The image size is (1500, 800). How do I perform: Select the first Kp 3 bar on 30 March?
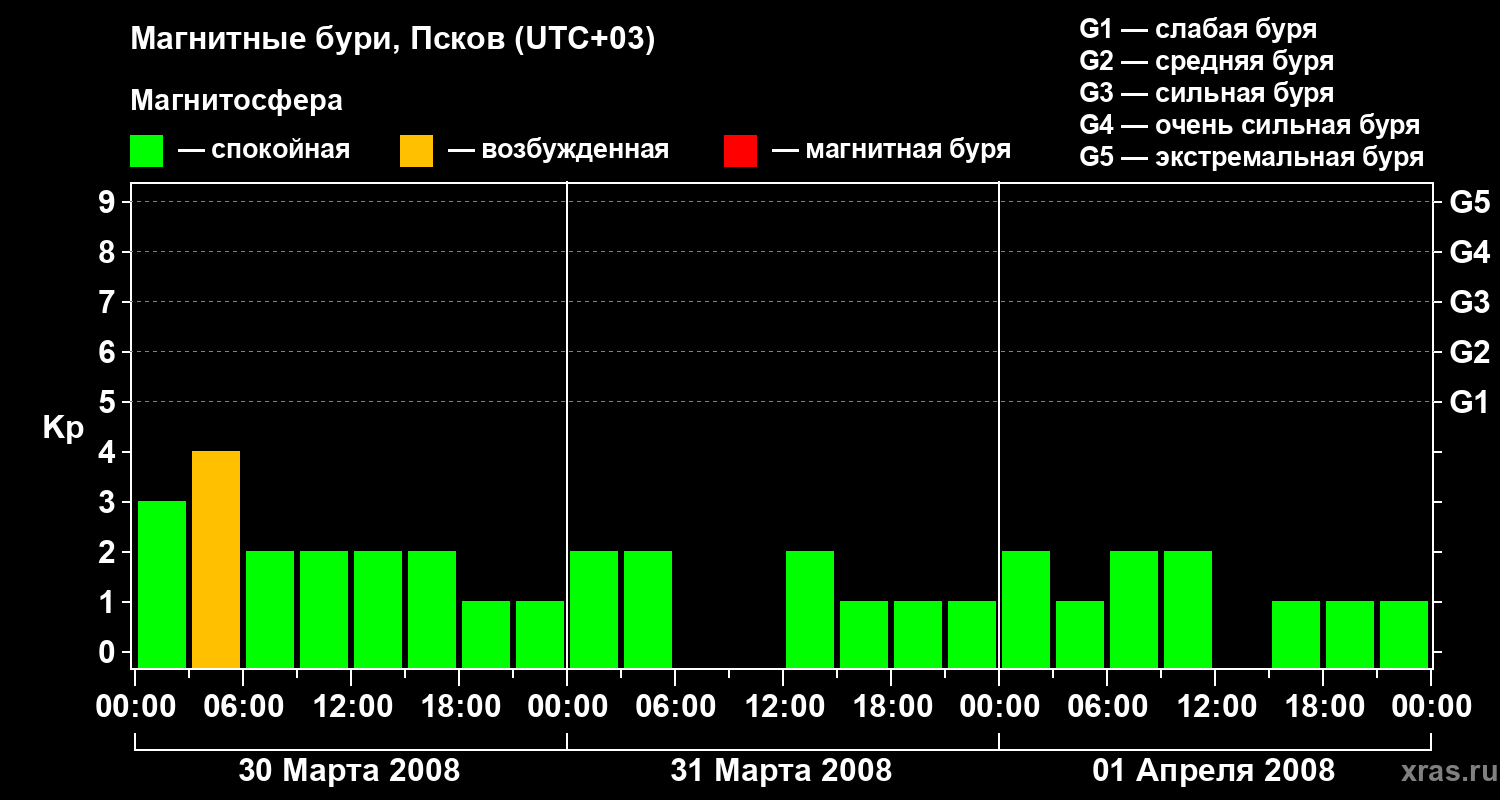click(x=162, y=584)
